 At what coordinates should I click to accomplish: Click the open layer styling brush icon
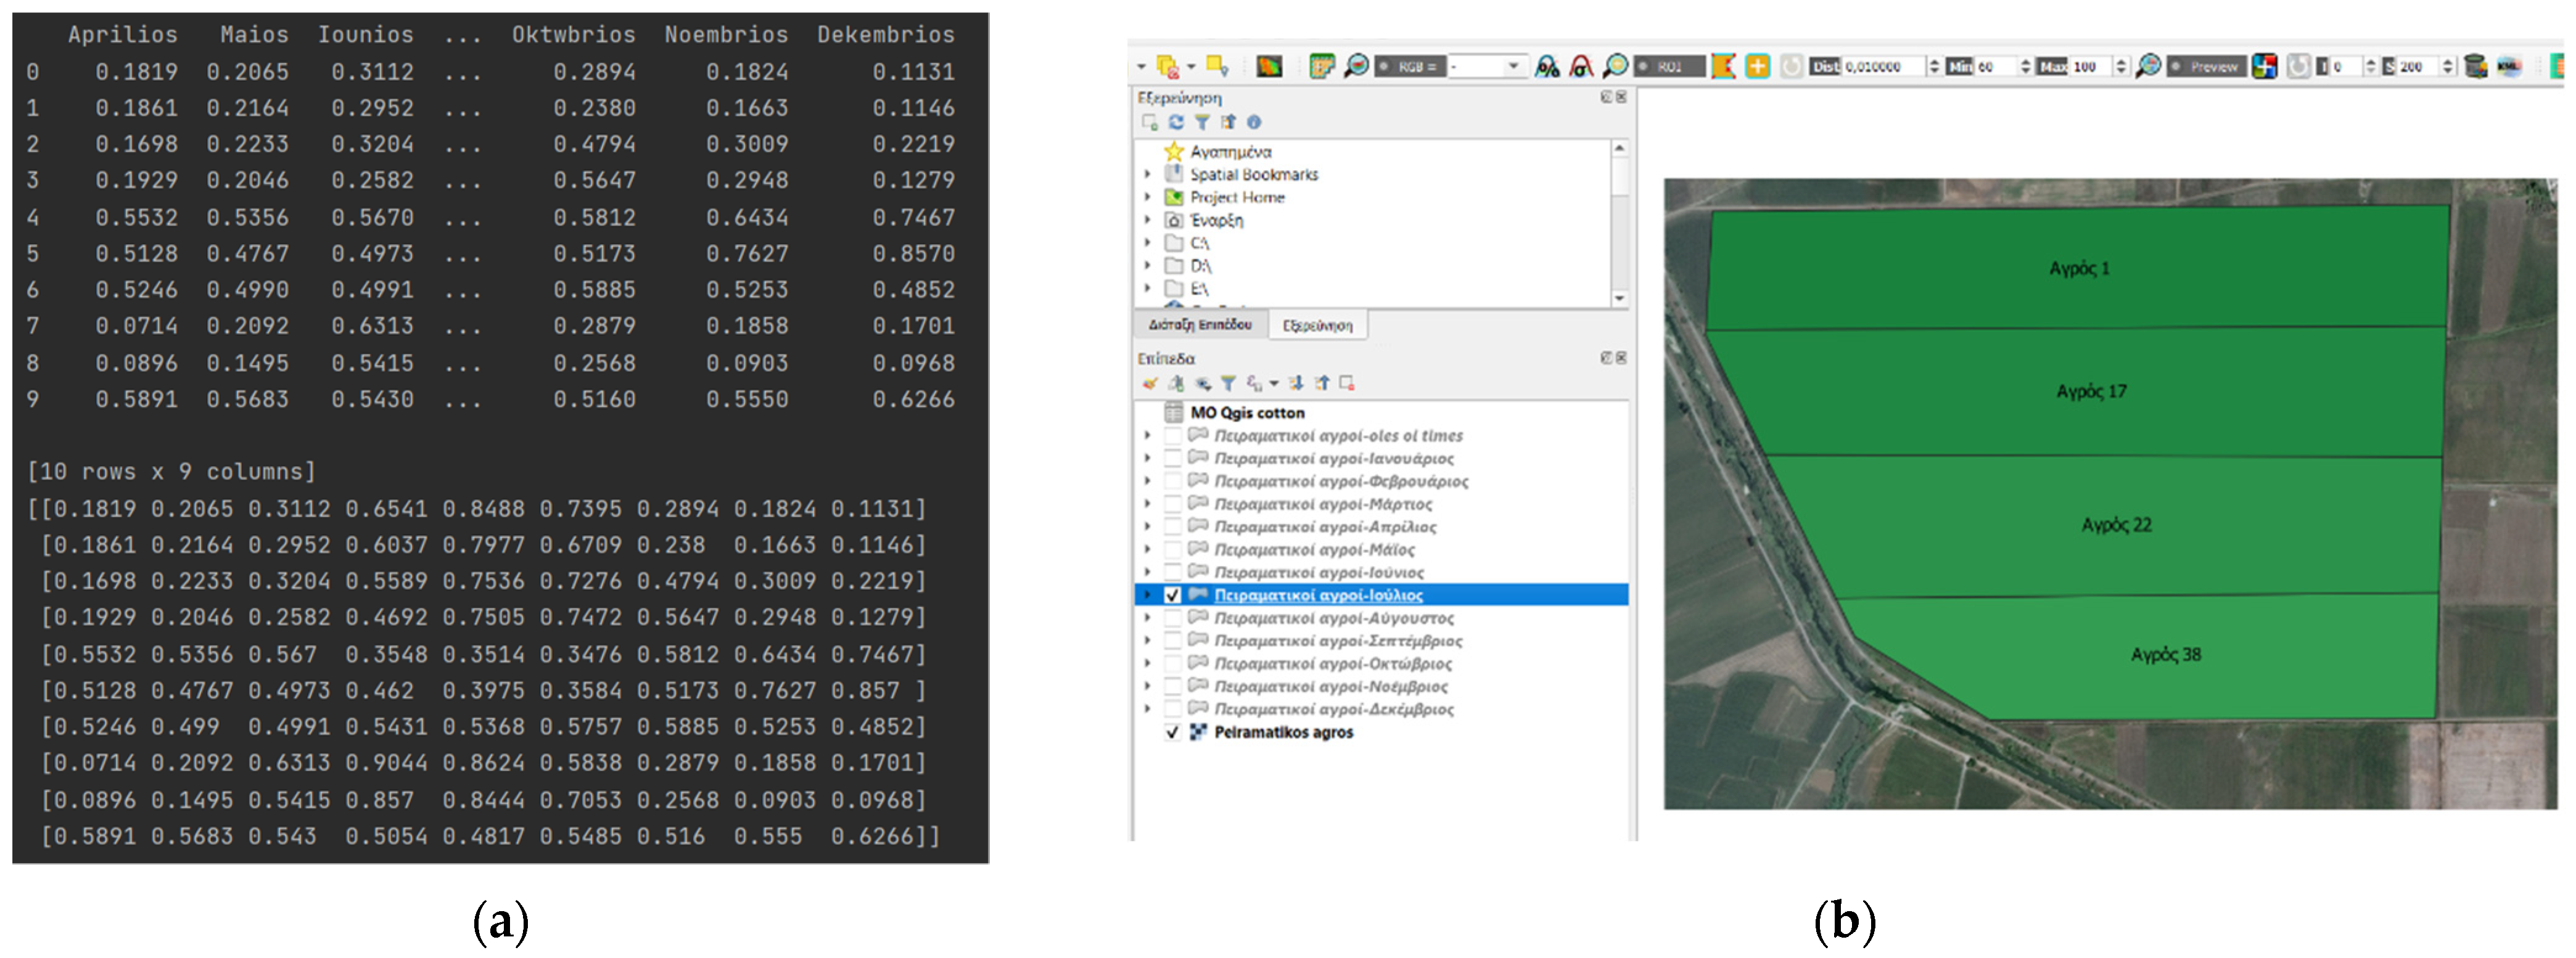1150,383
